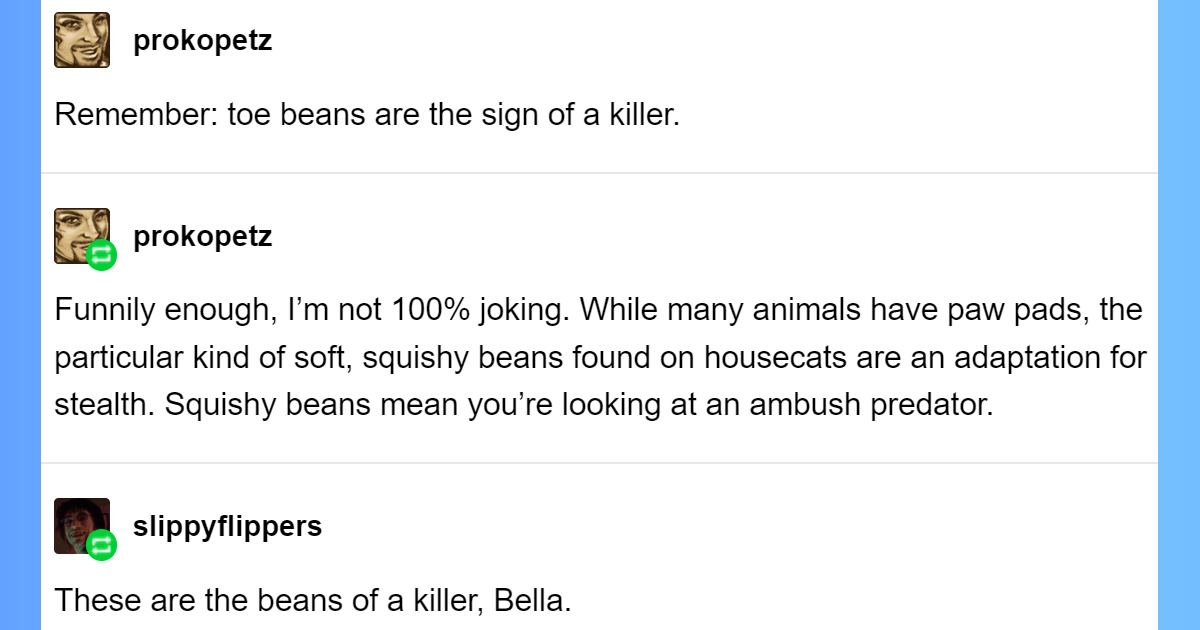
Task: Visit the slippyflippers blog username link
Action: pyautogui.click(x=227, y=526)
